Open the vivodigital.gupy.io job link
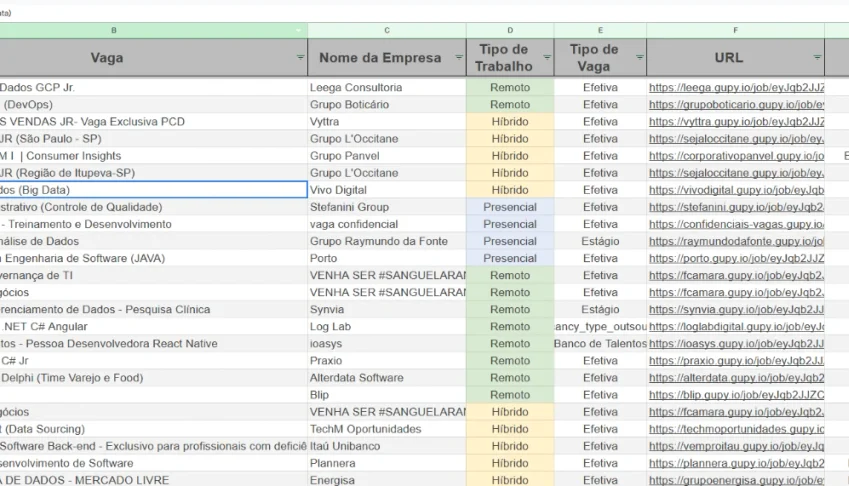 point(736,190)
